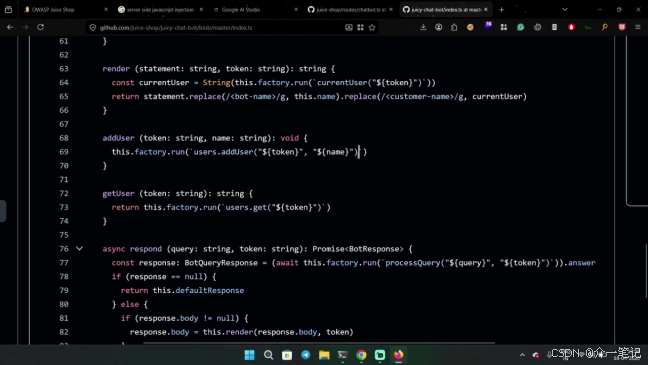648x365 pixels.
Task: Switch to Firefox in the taskbar
Action: [x=398, y=355]
